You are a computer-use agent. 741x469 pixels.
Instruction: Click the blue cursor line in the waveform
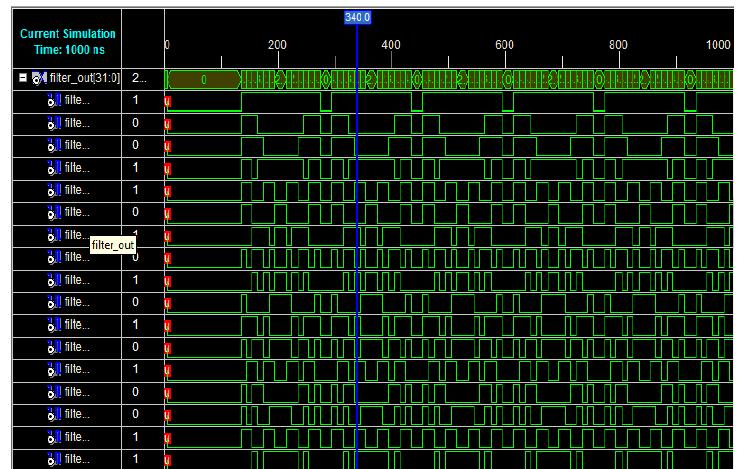pyautogui.click(x=357, y=246)
